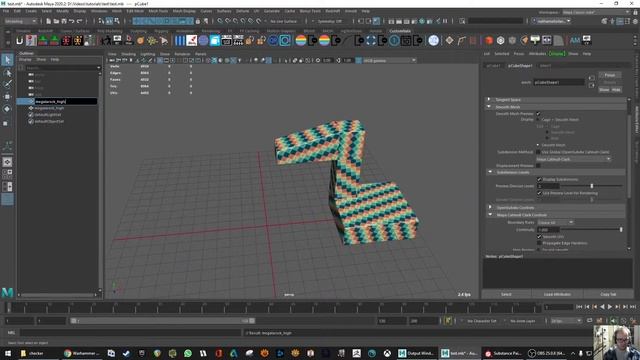Toggle Smooth UVs checkbox

539,236
